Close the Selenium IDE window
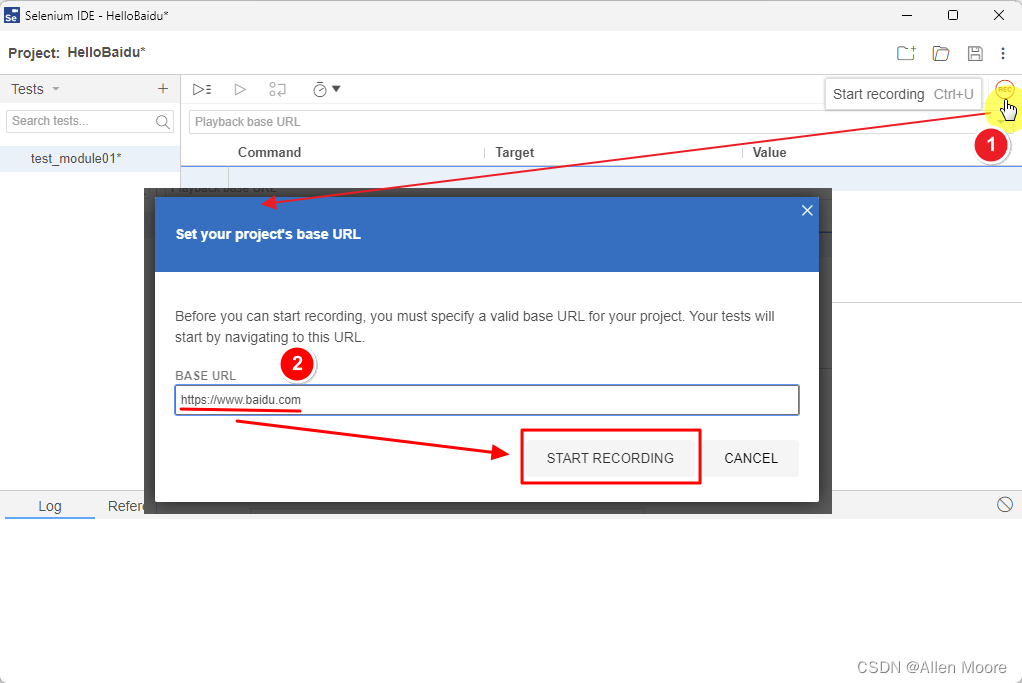 999,15
